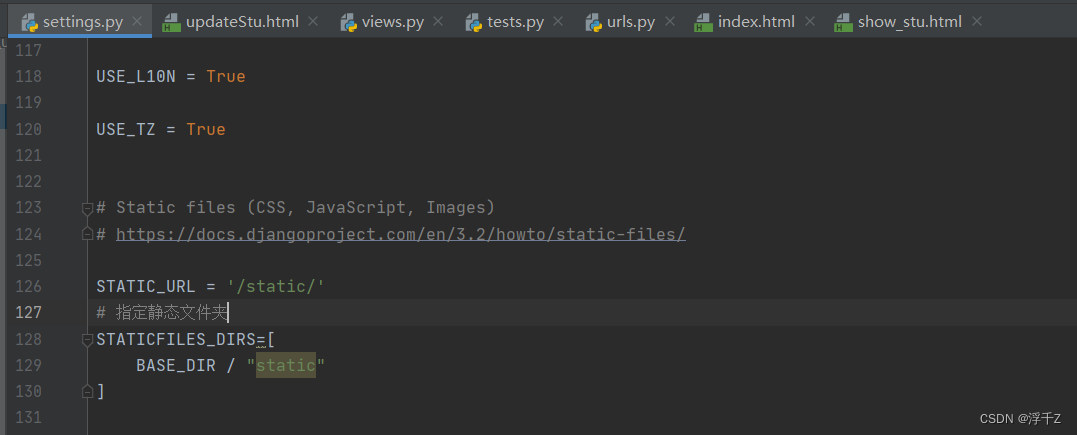Image resolution: width=1077 pixels, height=435 pixels.
Task: Place cursor on USE_TZ variable
Action: [126, 129]
